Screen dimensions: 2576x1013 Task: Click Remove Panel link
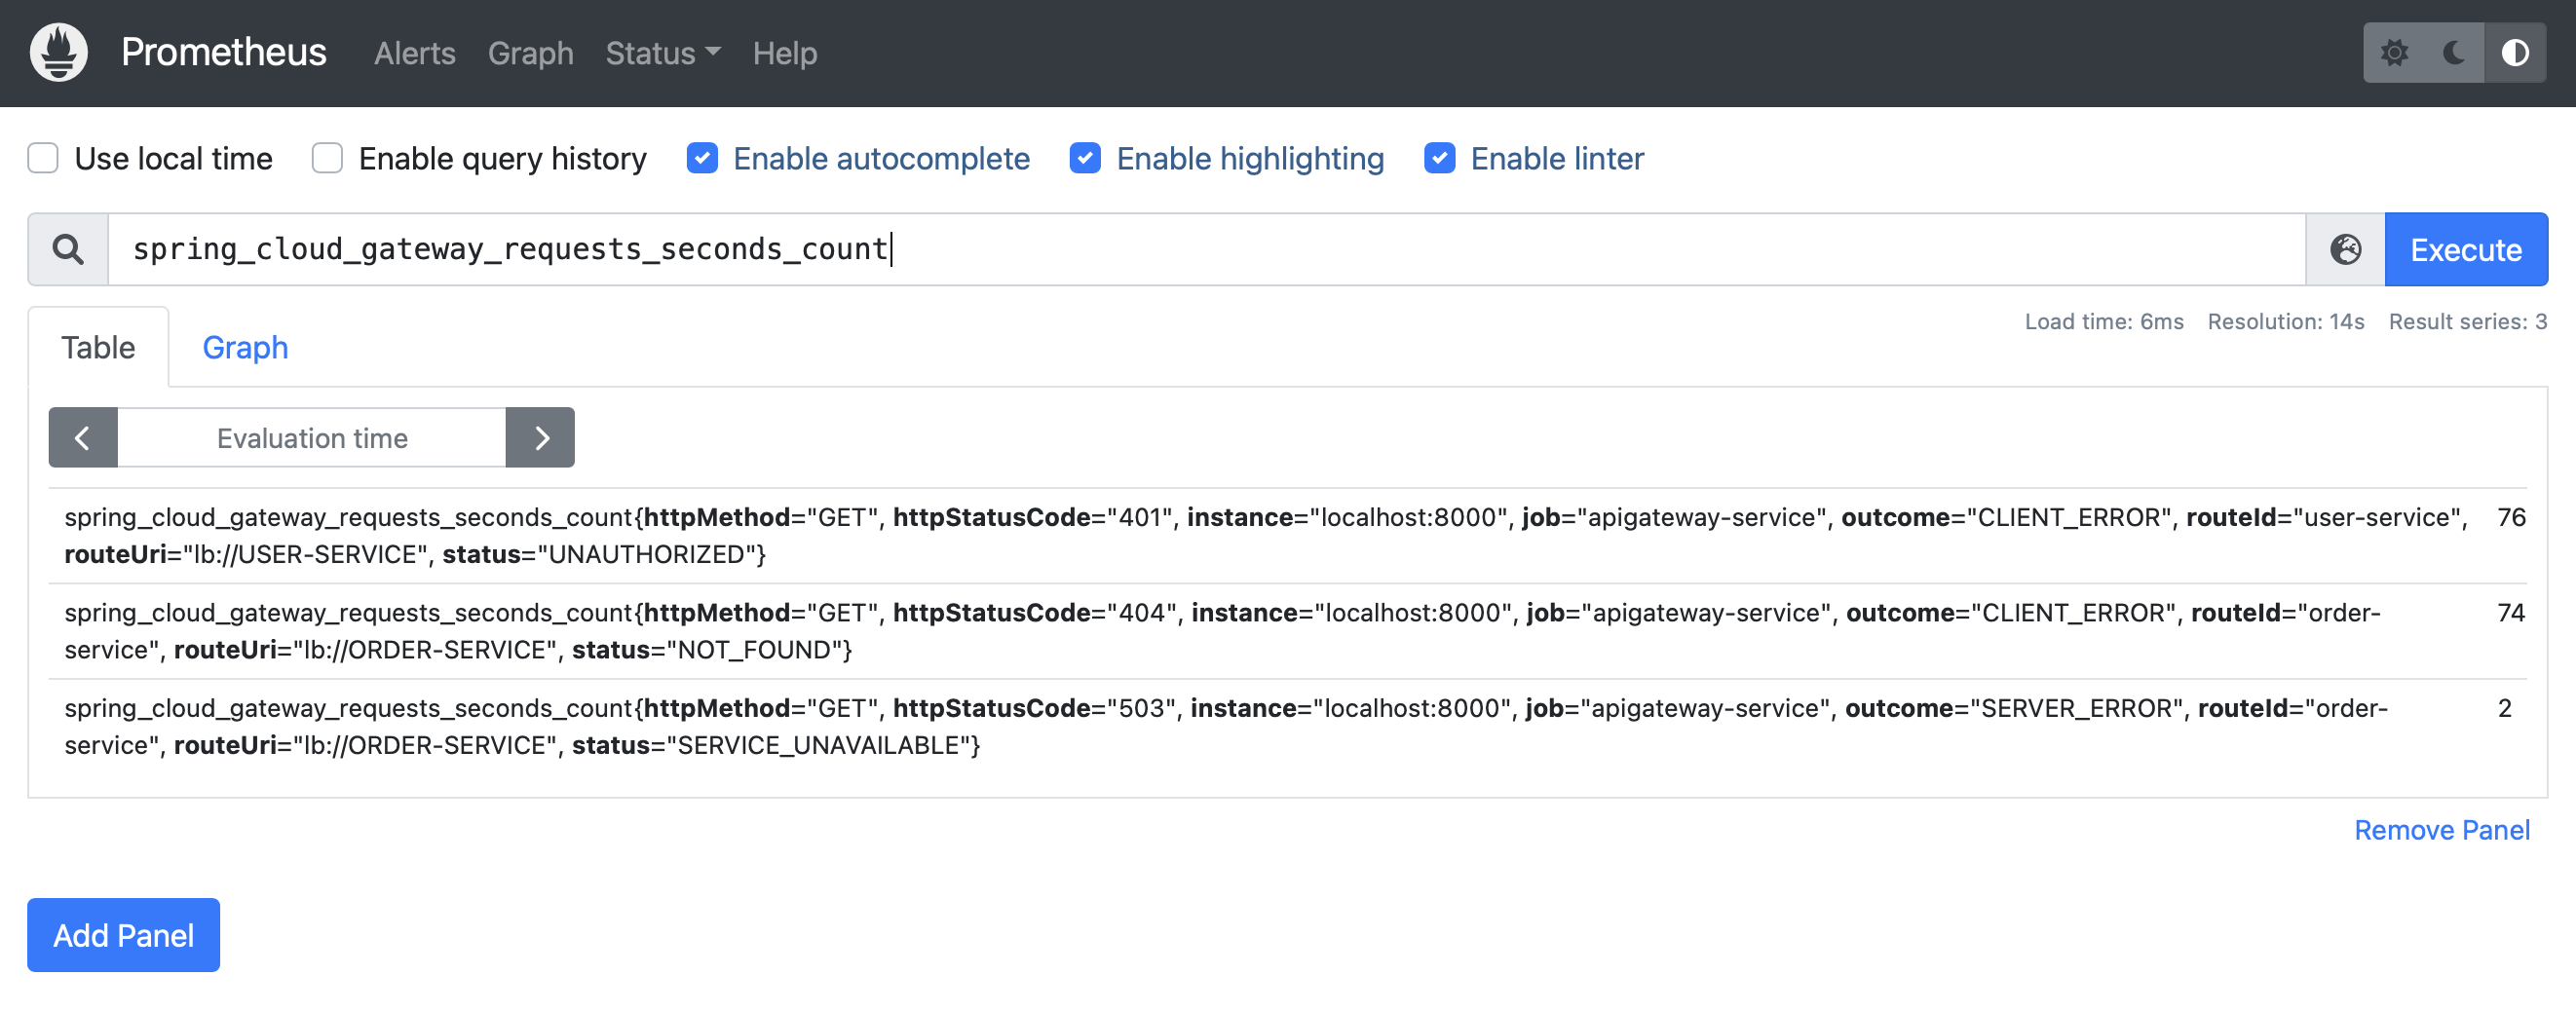point(2441,829)
